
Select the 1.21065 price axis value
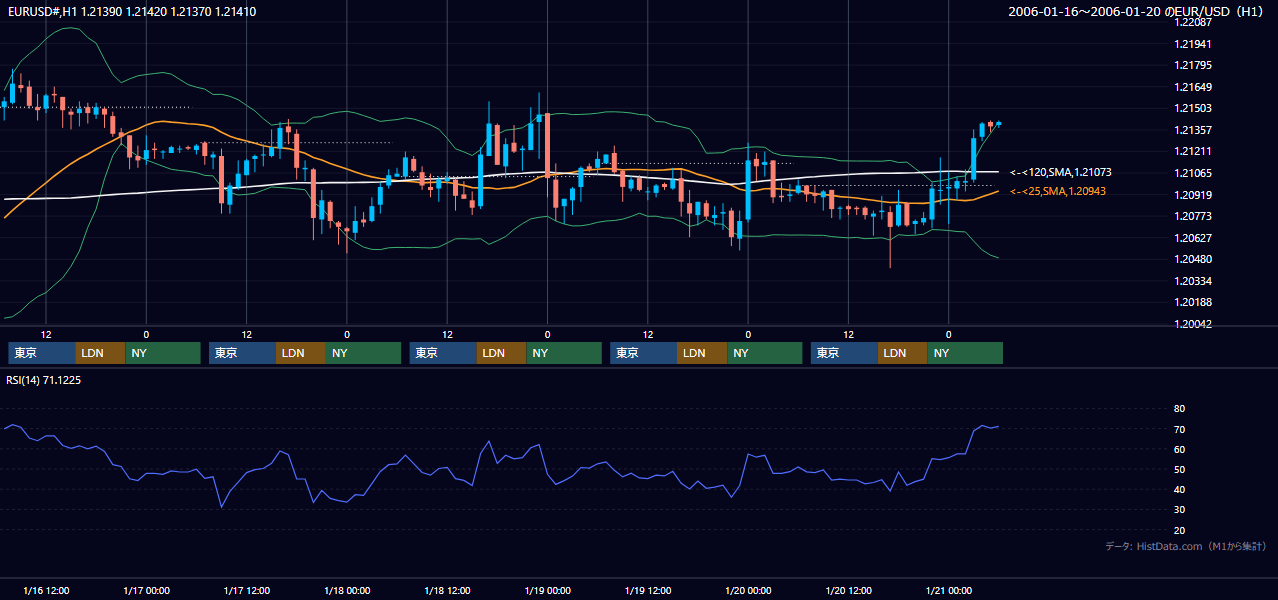(1192, 173)
